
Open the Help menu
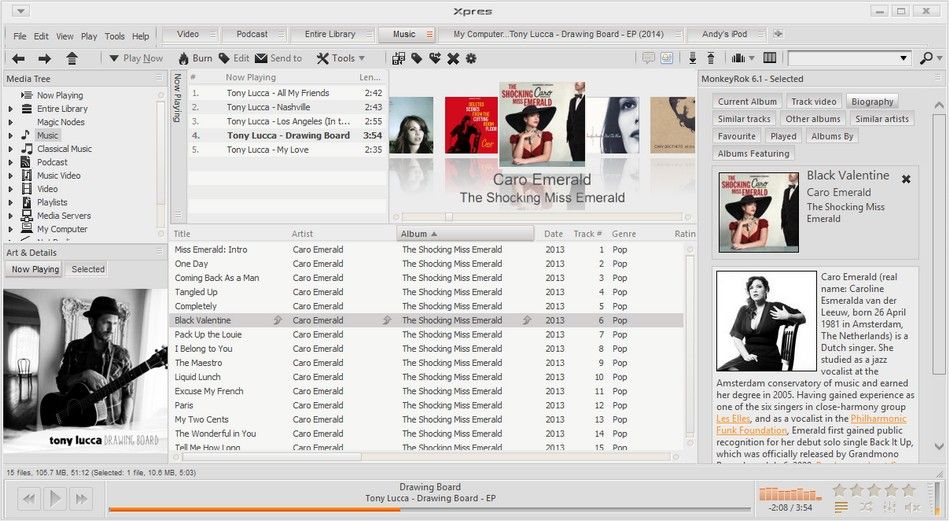click(x=140, y=36)
